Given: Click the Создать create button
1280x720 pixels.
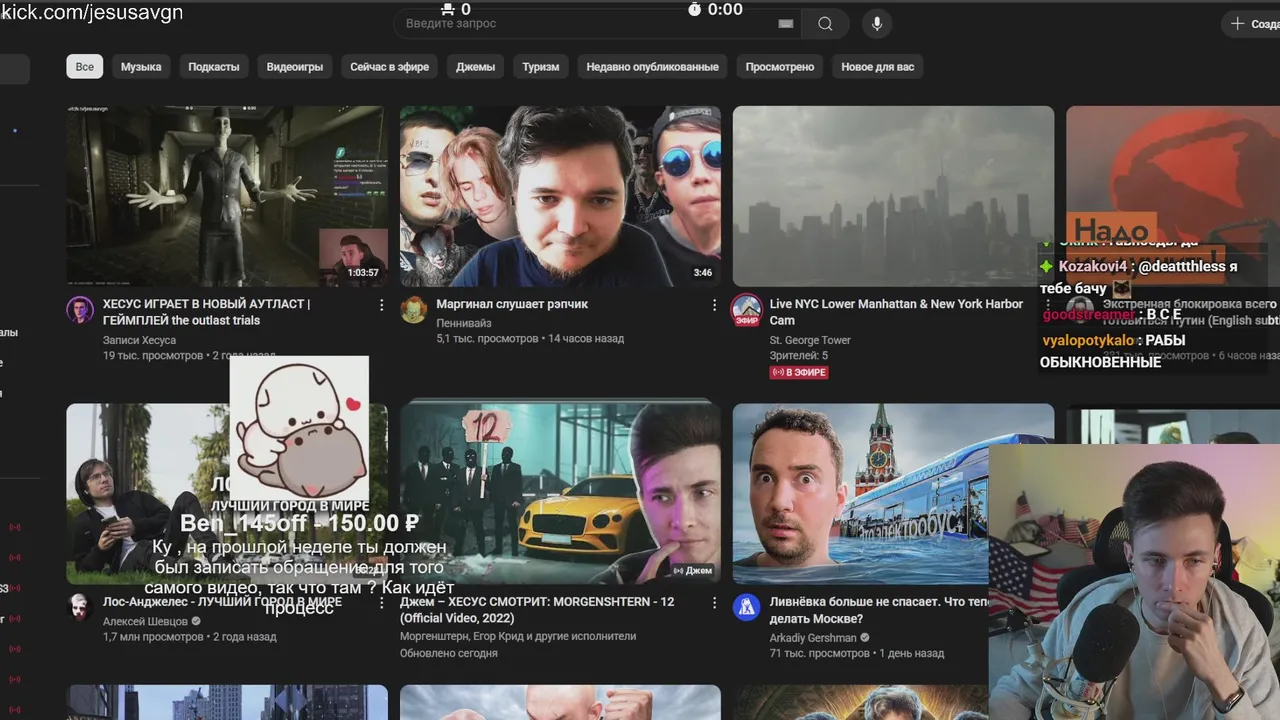Looking at the screenshot, I should point(1252,24).
